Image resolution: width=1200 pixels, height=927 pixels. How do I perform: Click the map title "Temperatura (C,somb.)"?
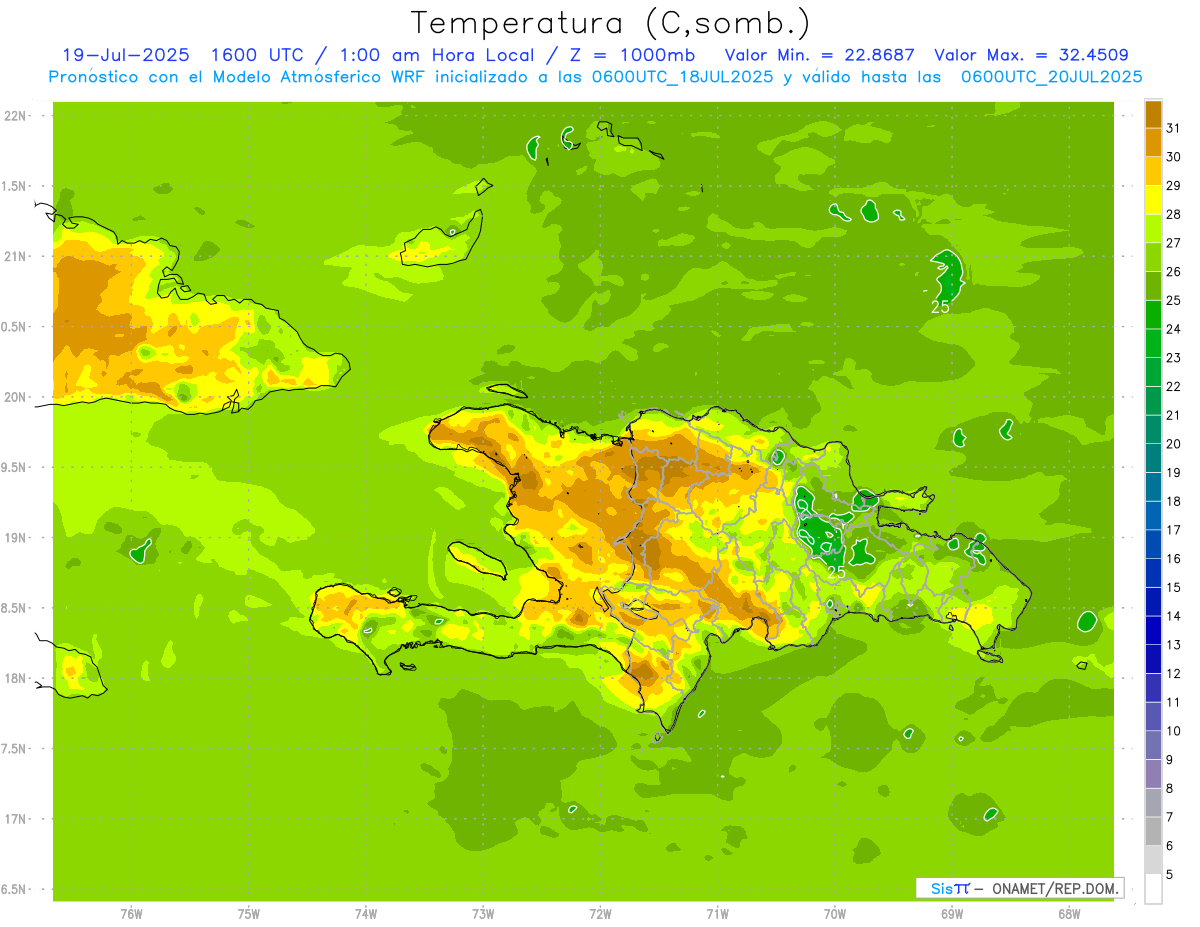[611, 23]
